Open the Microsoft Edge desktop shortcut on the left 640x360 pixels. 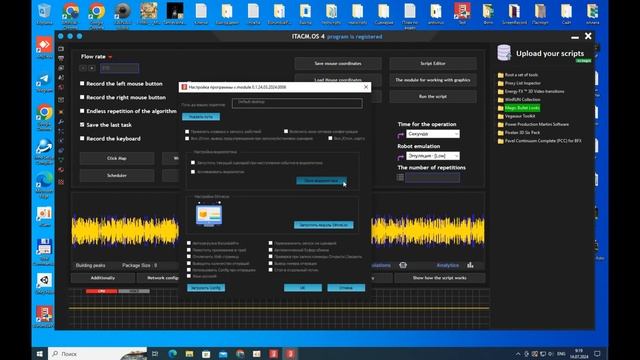point(44,184)
